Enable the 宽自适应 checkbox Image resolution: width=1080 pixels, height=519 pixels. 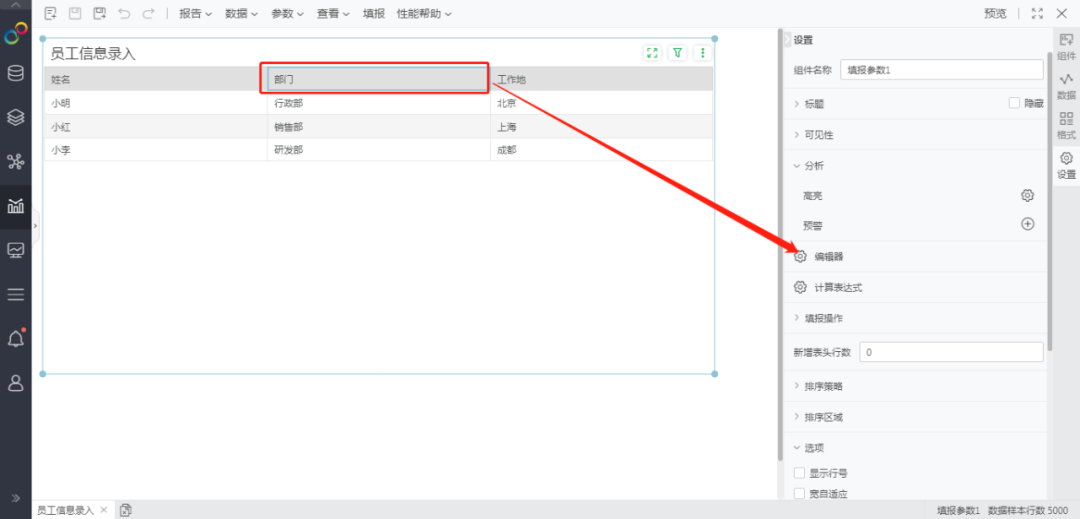pyautogui.click(x=800, y=493)
